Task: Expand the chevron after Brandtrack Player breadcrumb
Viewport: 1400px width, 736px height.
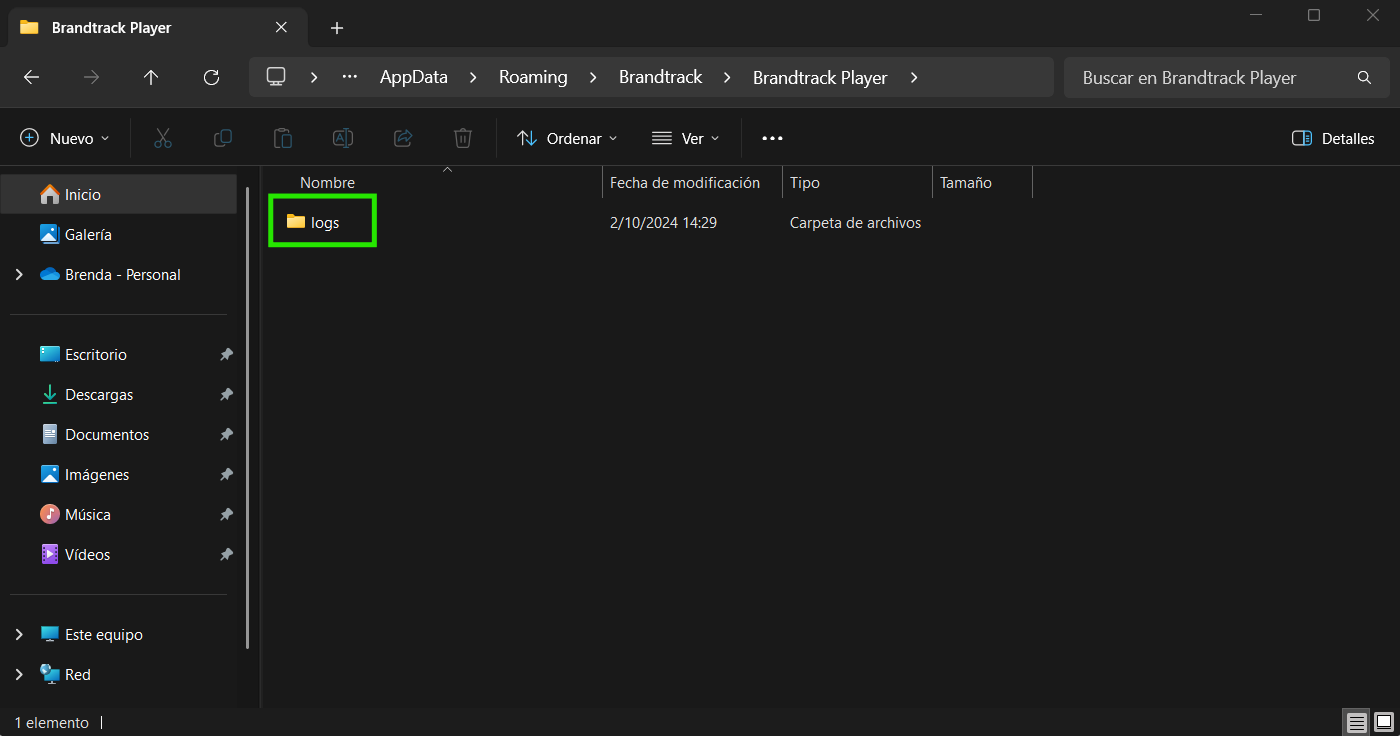Action: tap(914, 77)
